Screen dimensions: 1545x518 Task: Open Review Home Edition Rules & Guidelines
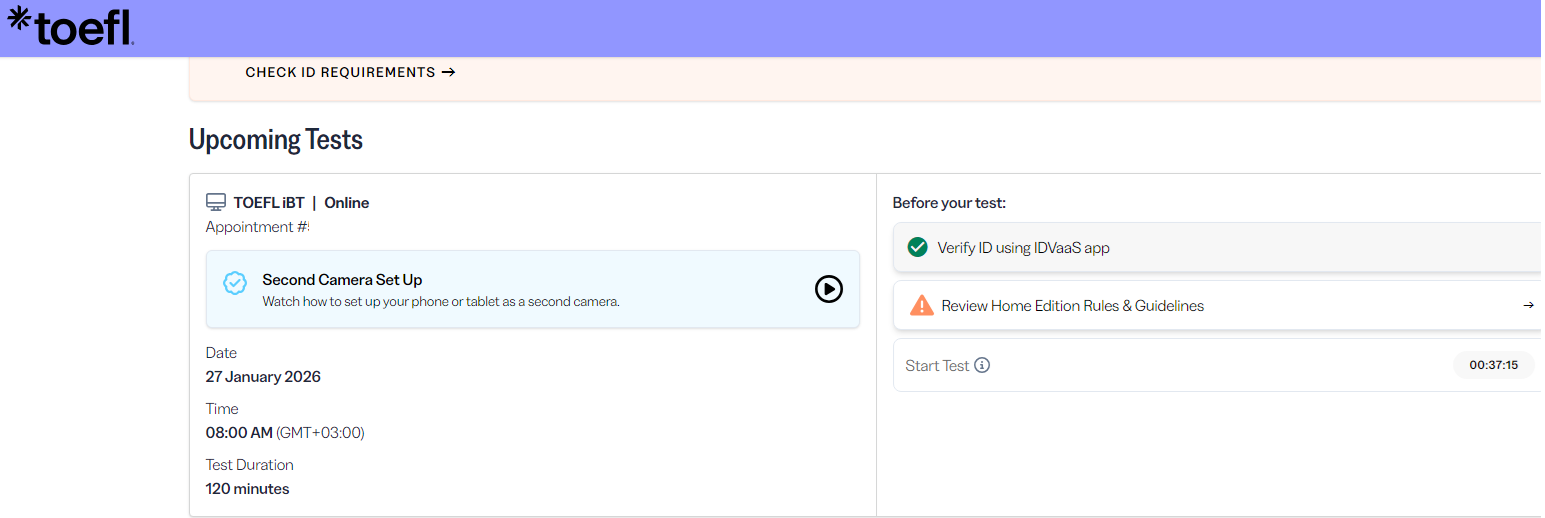point(1218,305)
